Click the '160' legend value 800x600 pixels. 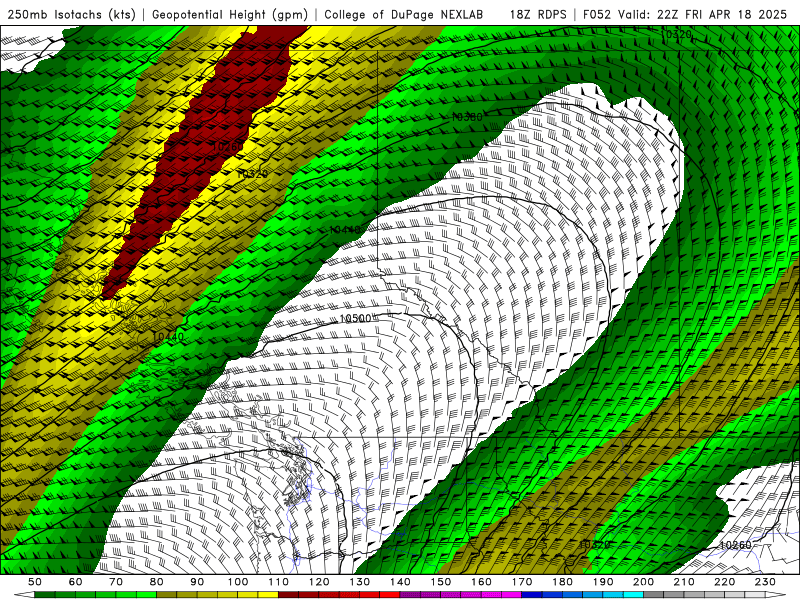click(482, 582)
